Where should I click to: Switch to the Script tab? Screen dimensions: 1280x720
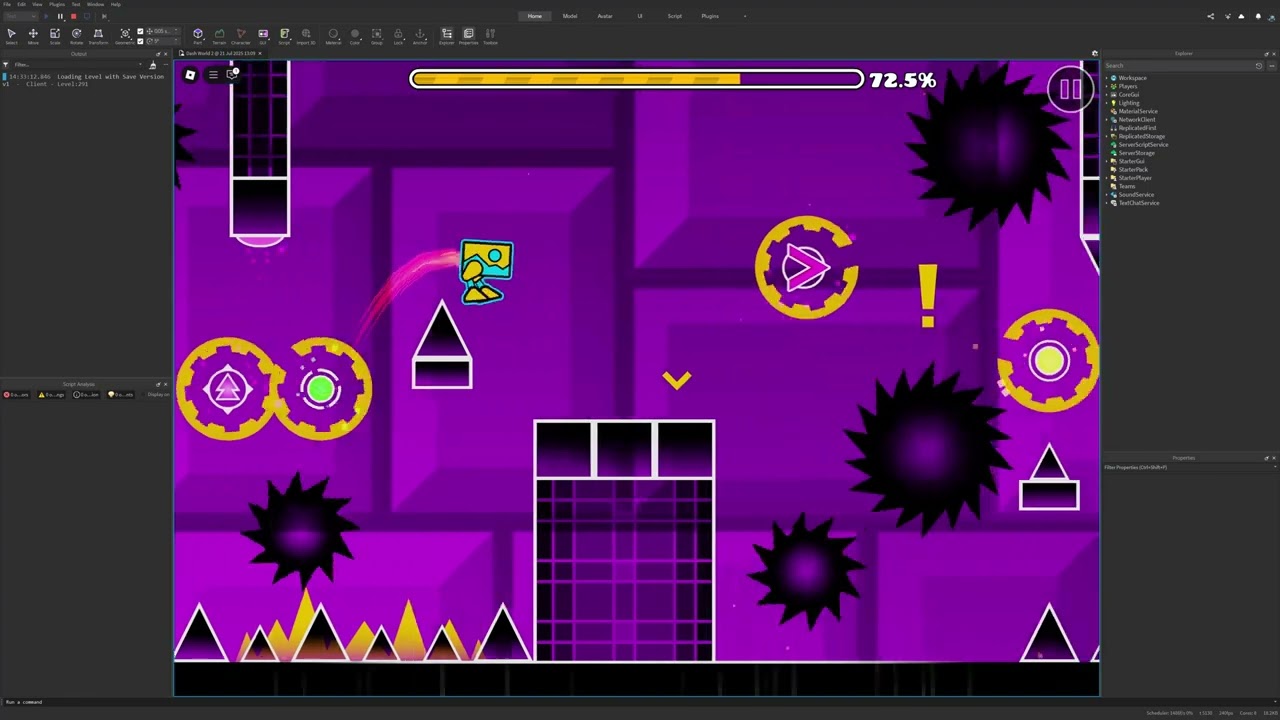tap(675, 16)
